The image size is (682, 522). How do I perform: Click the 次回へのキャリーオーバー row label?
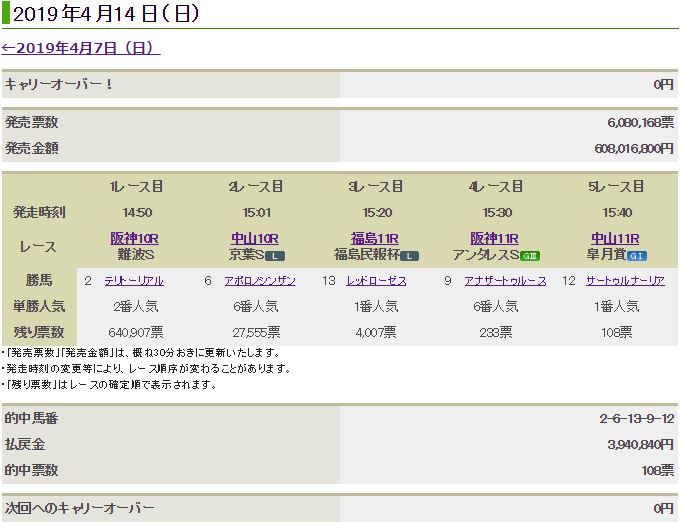pos(80,508)
